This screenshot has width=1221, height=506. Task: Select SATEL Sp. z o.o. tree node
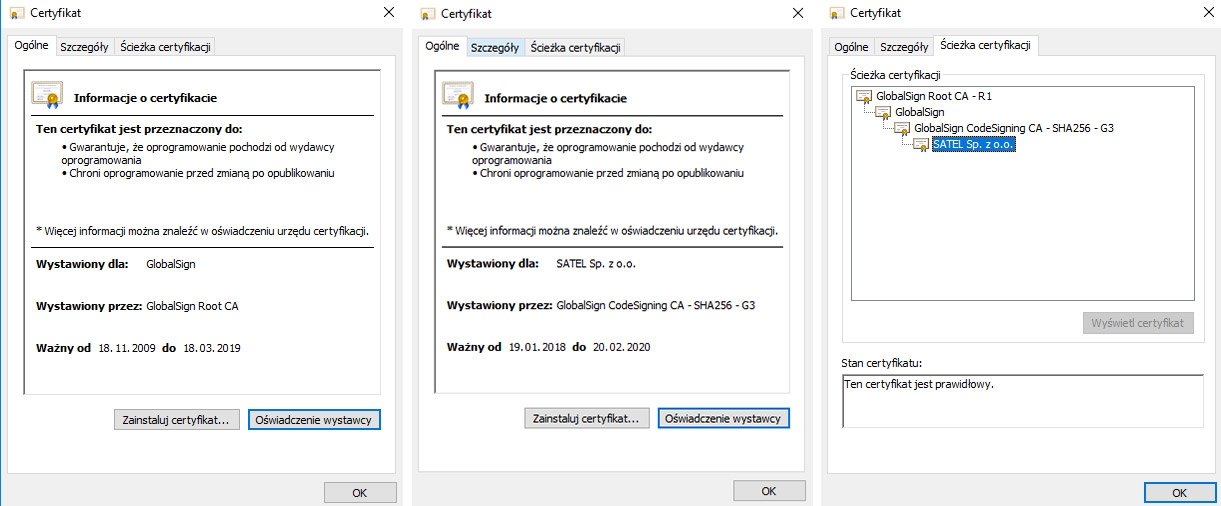(x=974, y=144)
